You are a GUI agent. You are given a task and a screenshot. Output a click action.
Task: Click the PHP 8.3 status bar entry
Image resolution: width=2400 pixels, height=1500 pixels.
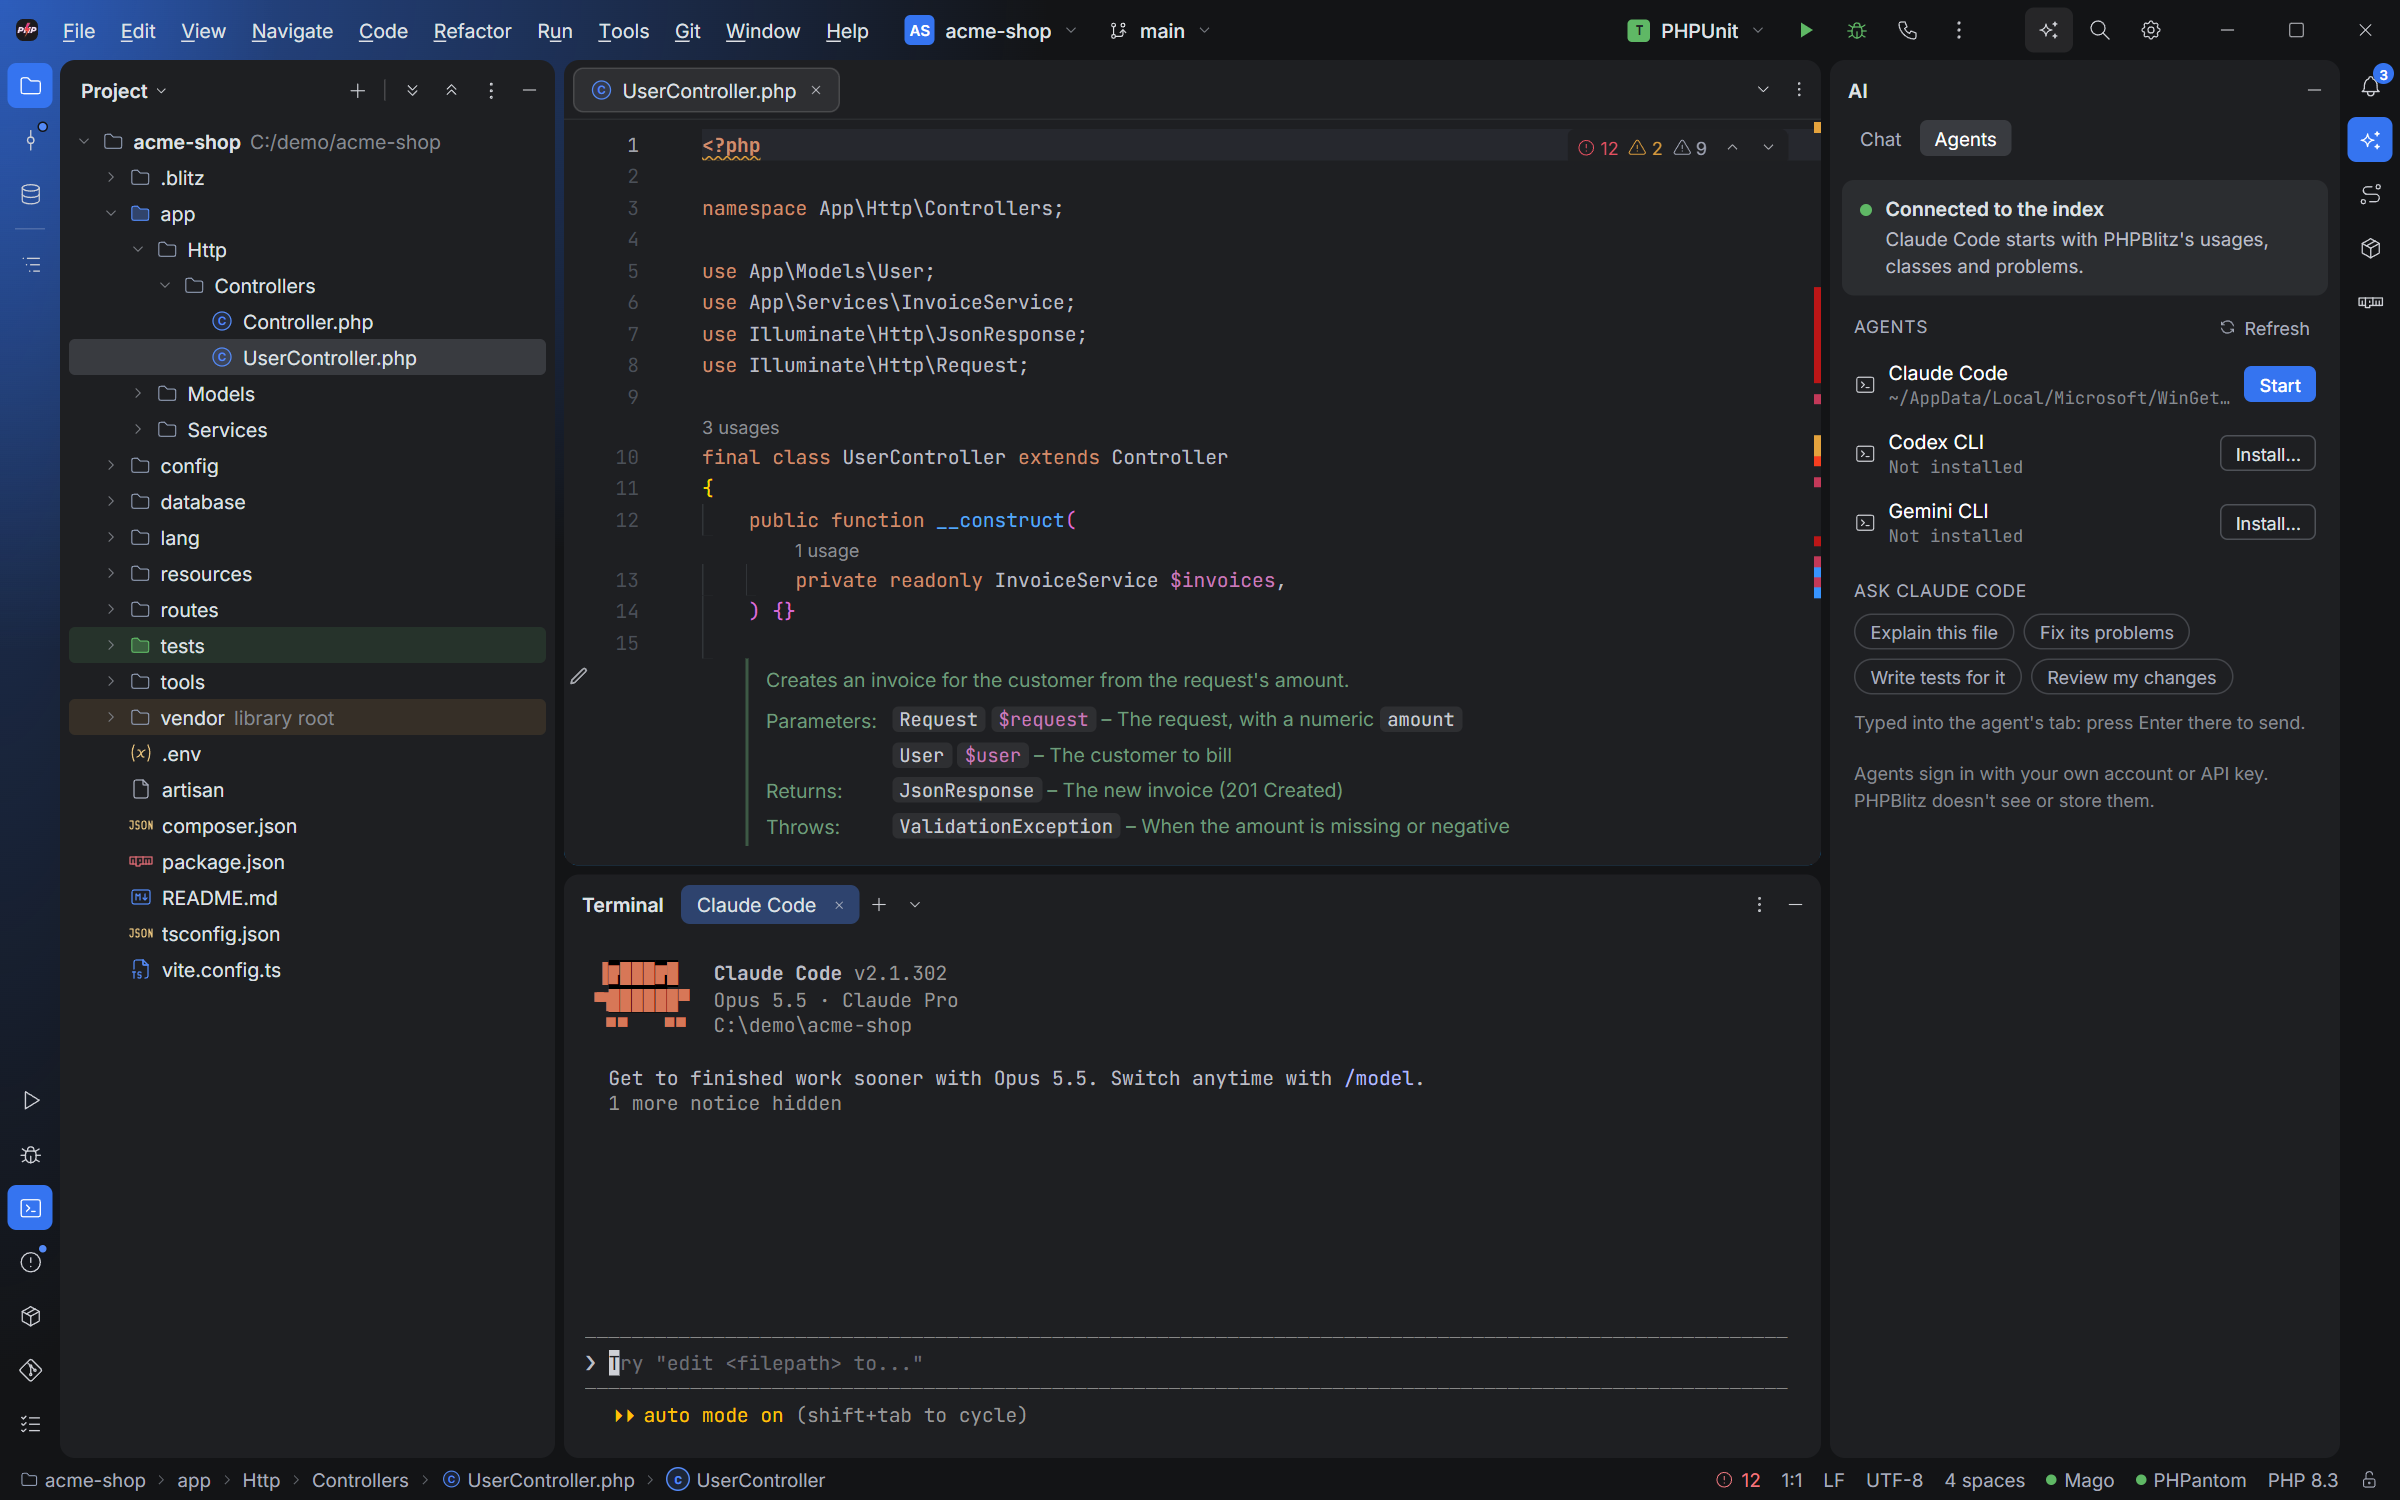[x=2303, y=1480]
